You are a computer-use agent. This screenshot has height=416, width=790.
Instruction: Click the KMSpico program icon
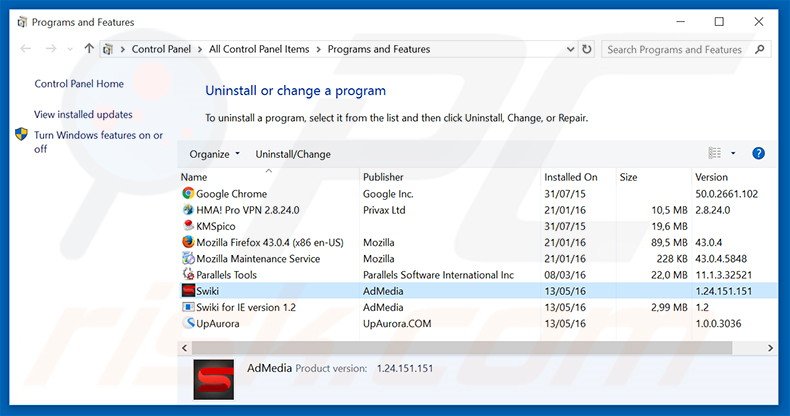(x=188, y=226)
